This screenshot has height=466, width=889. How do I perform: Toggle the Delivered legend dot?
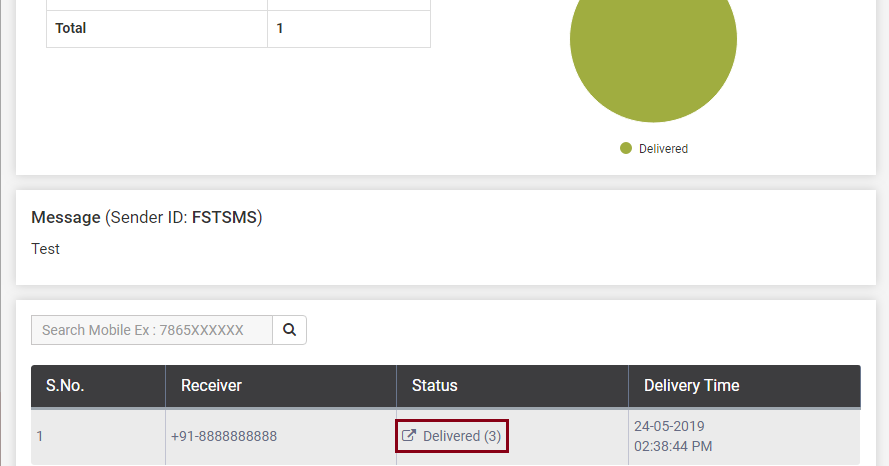(x=626, y=149)
